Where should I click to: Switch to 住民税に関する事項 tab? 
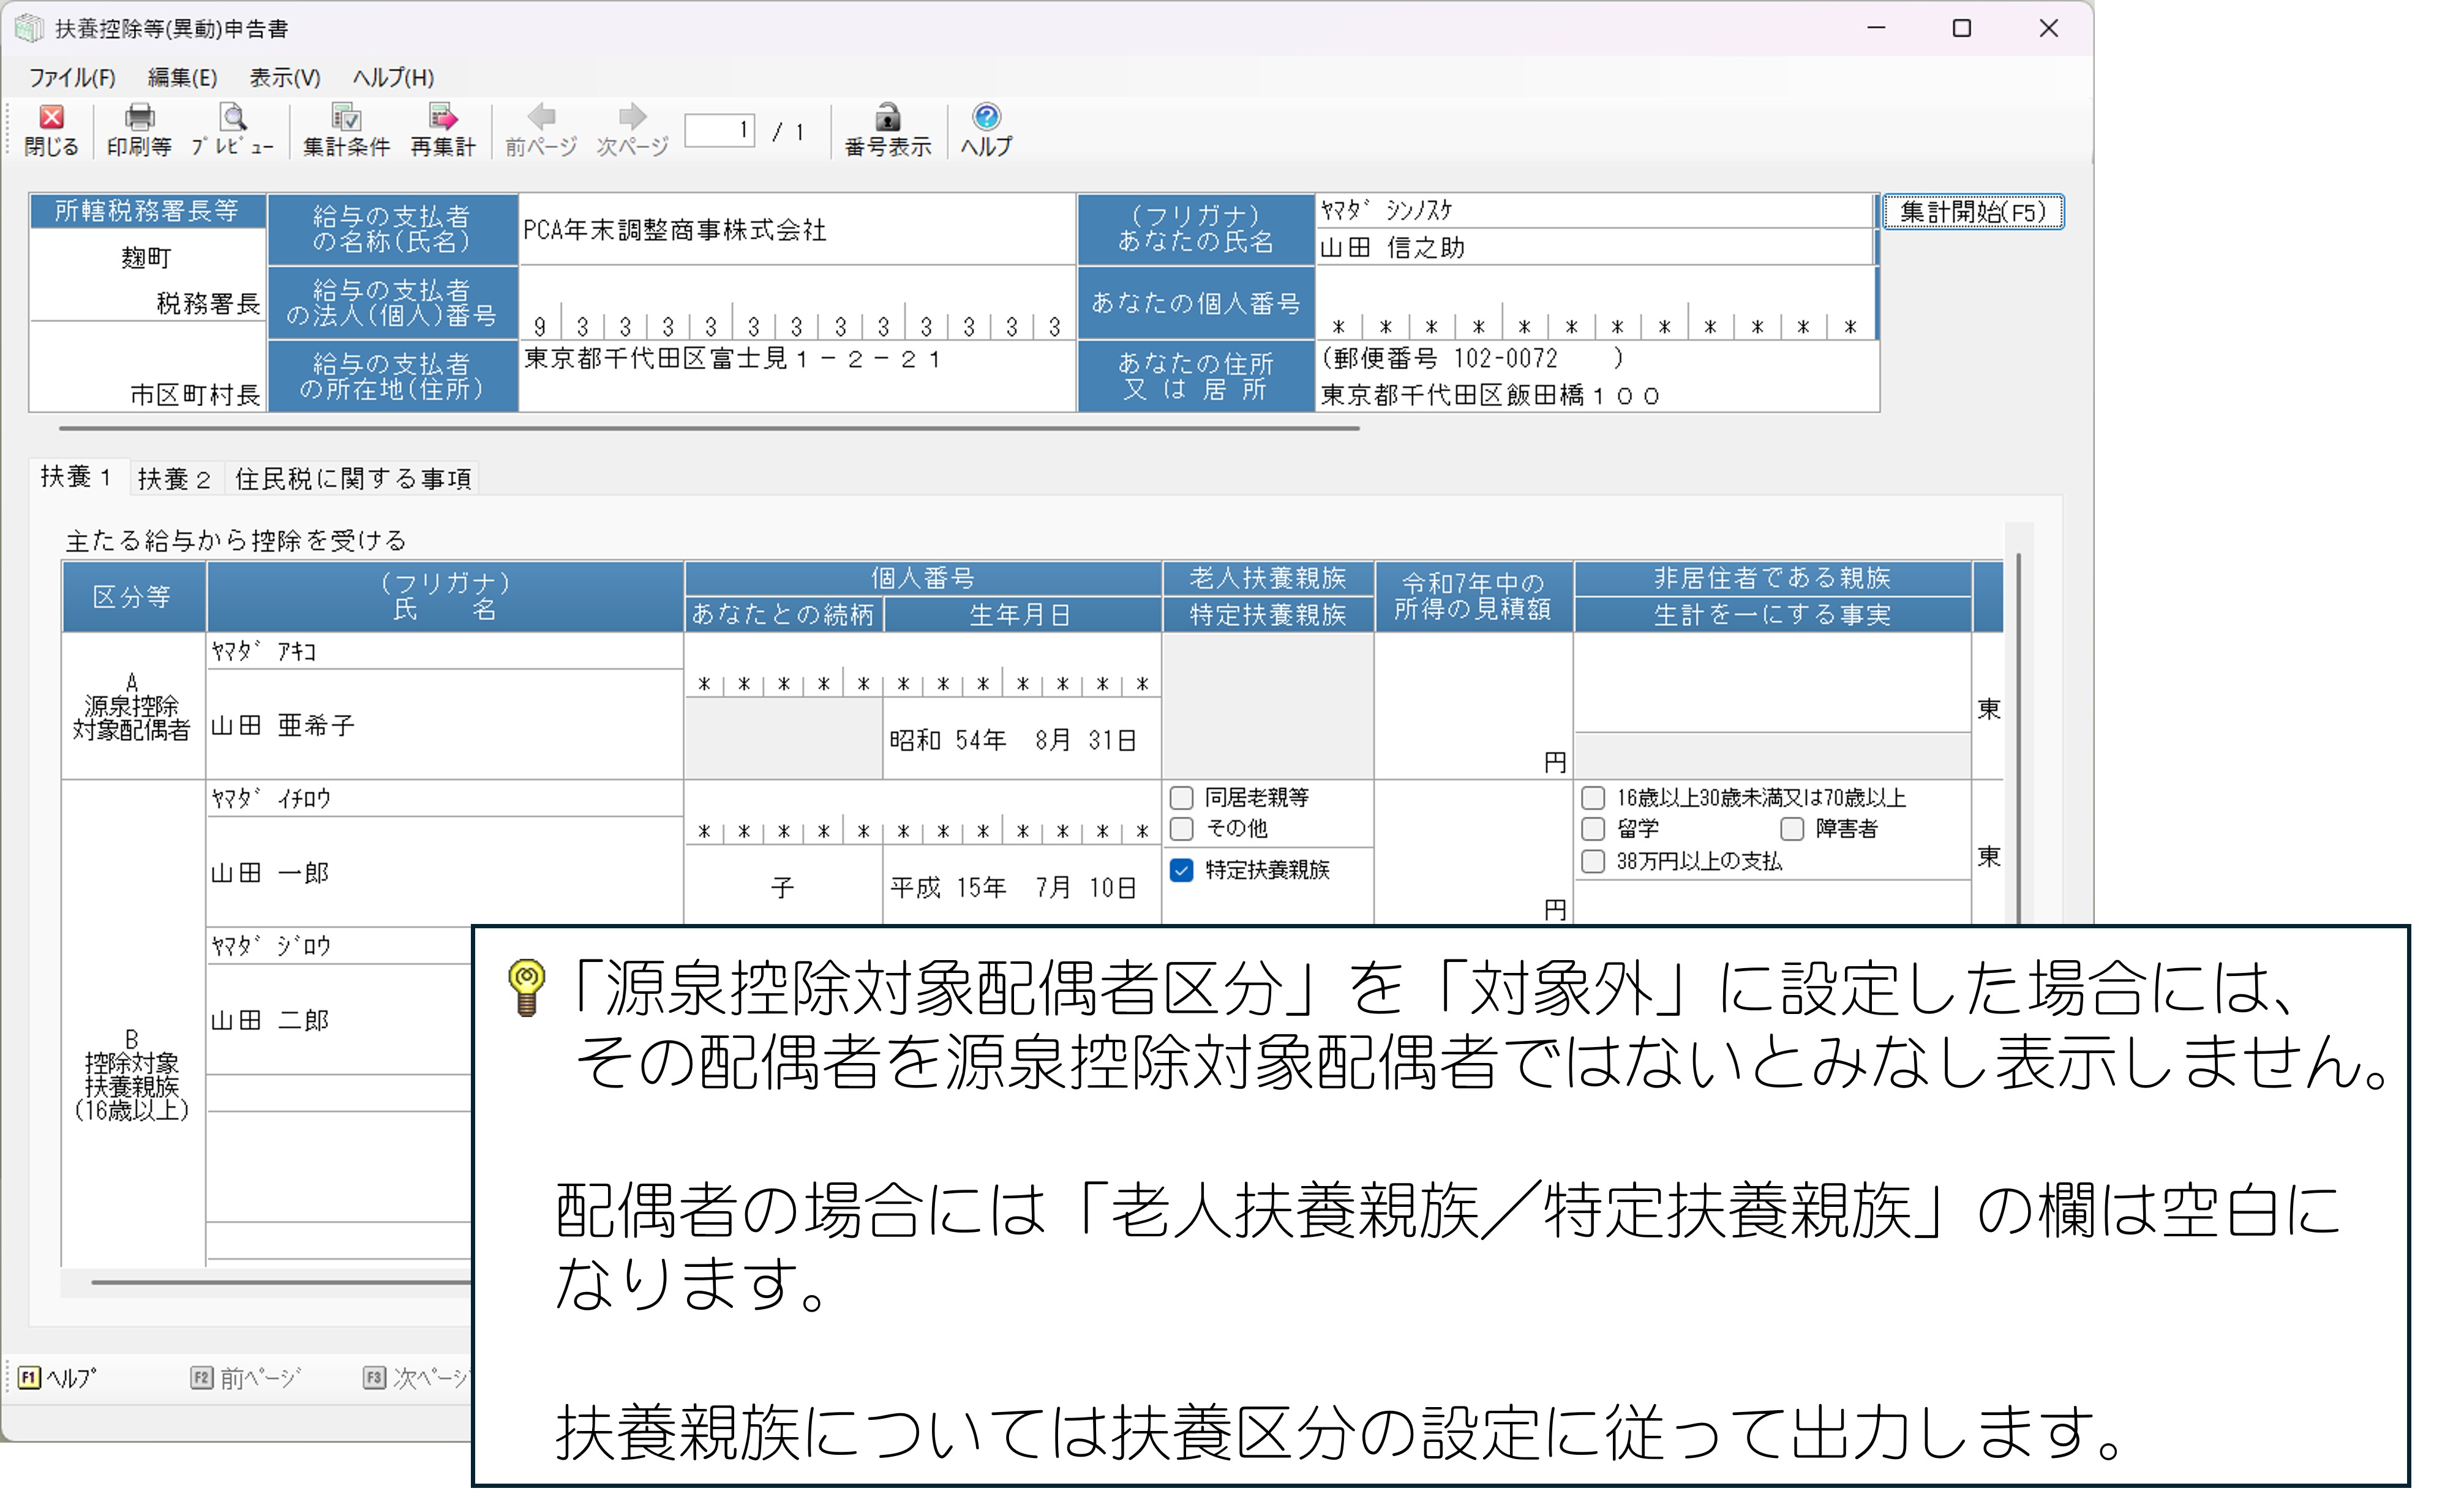[352, 479]
